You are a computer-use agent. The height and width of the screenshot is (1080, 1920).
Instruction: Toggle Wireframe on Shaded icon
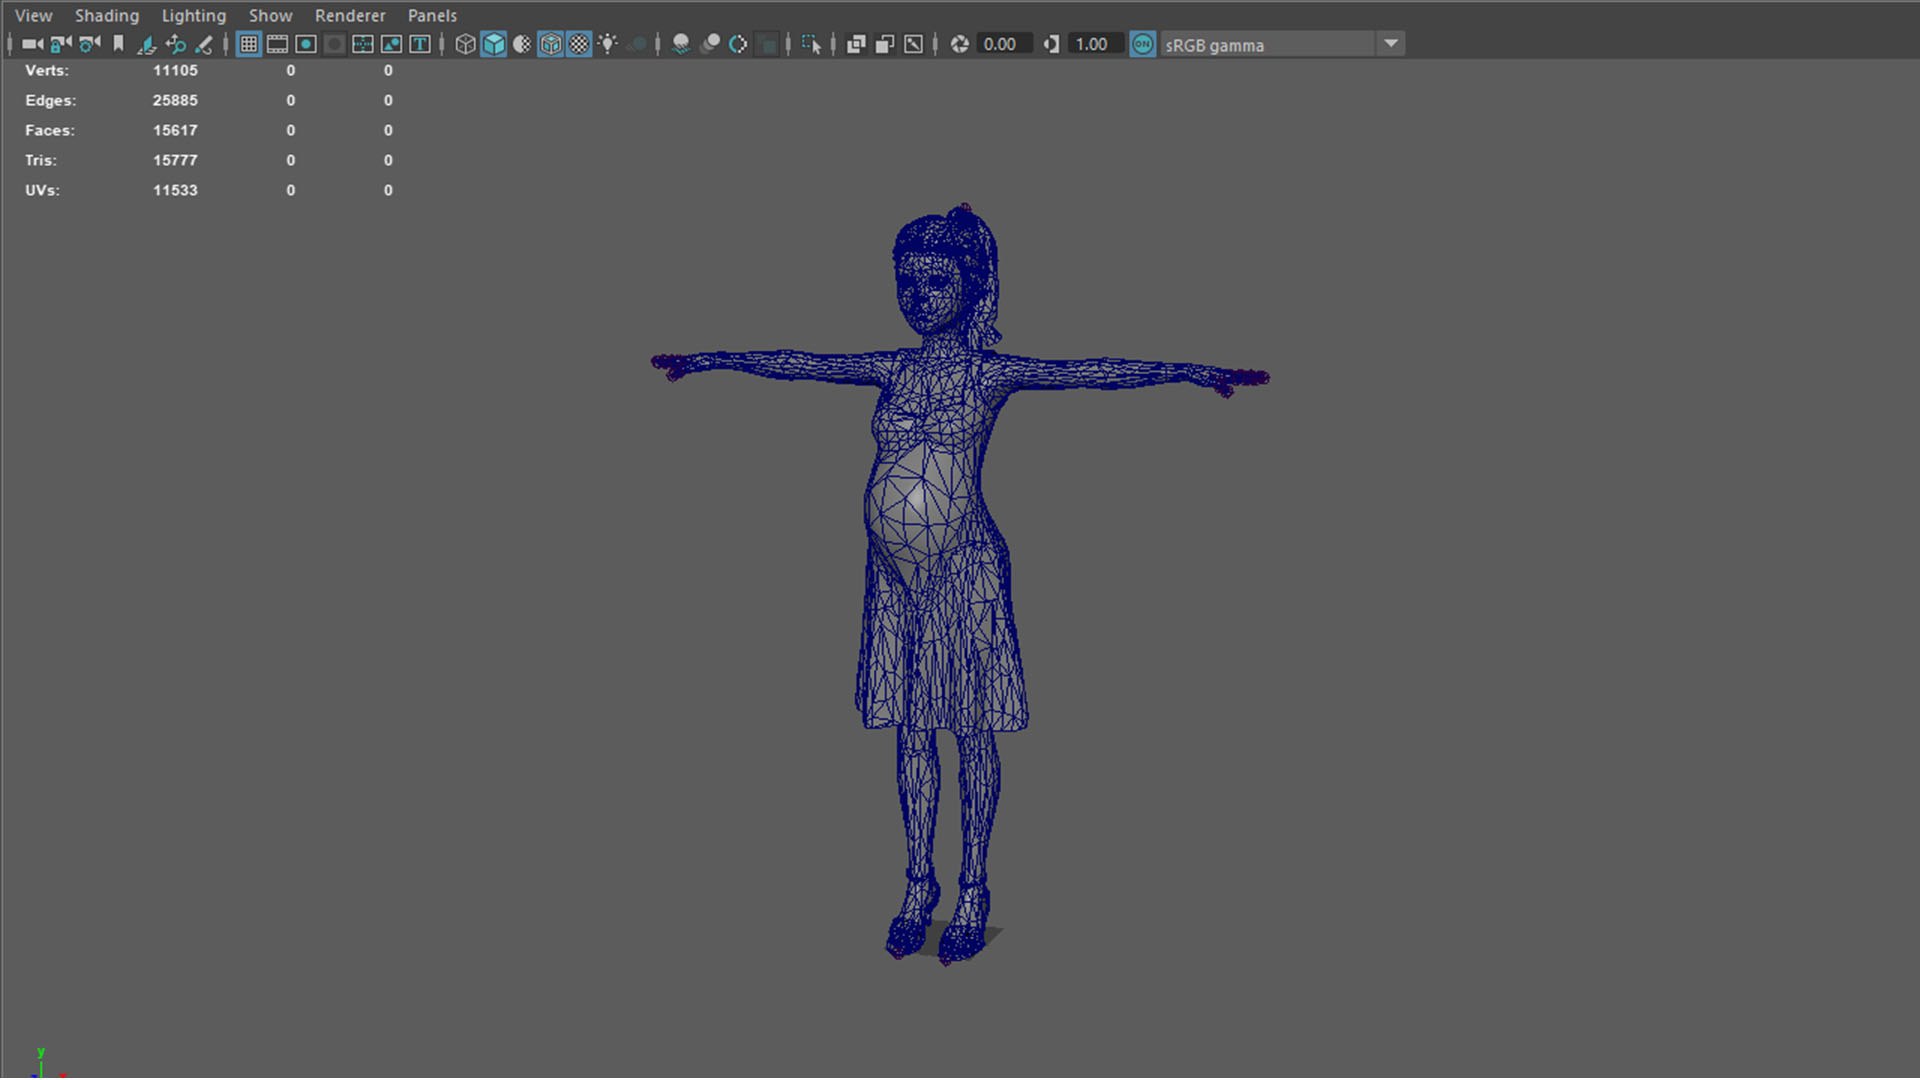550,44
